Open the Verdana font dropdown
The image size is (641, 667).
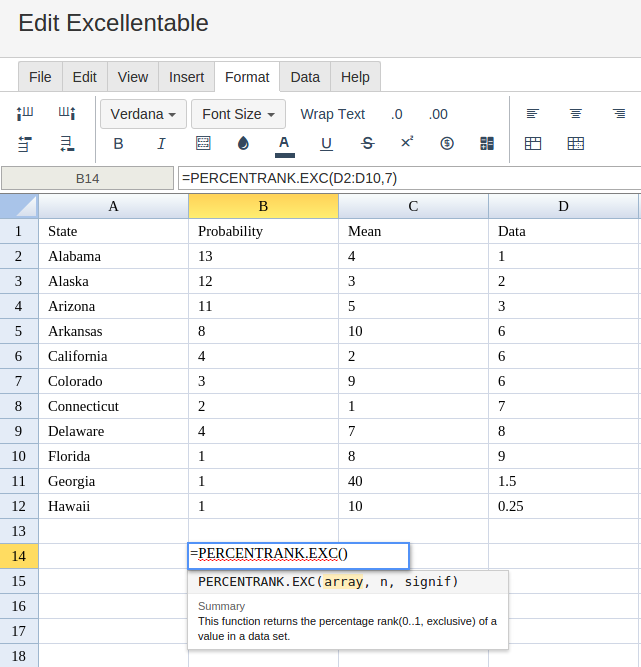point(143,114)
